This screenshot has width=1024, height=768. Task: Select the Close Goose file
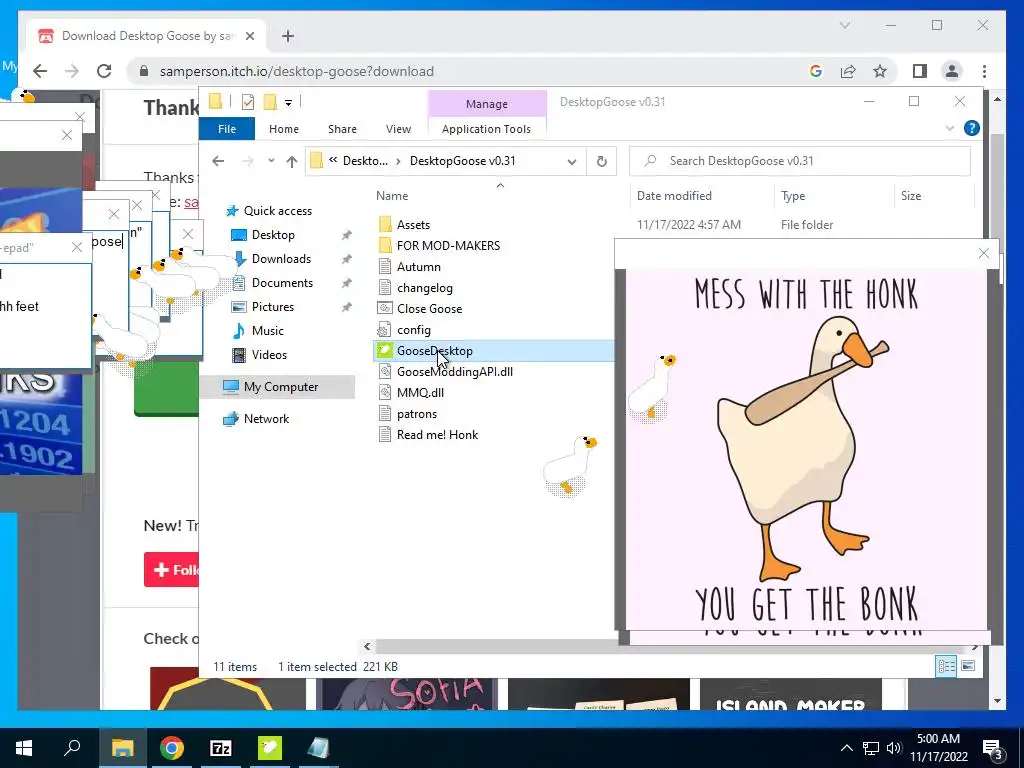click(429, 309)
